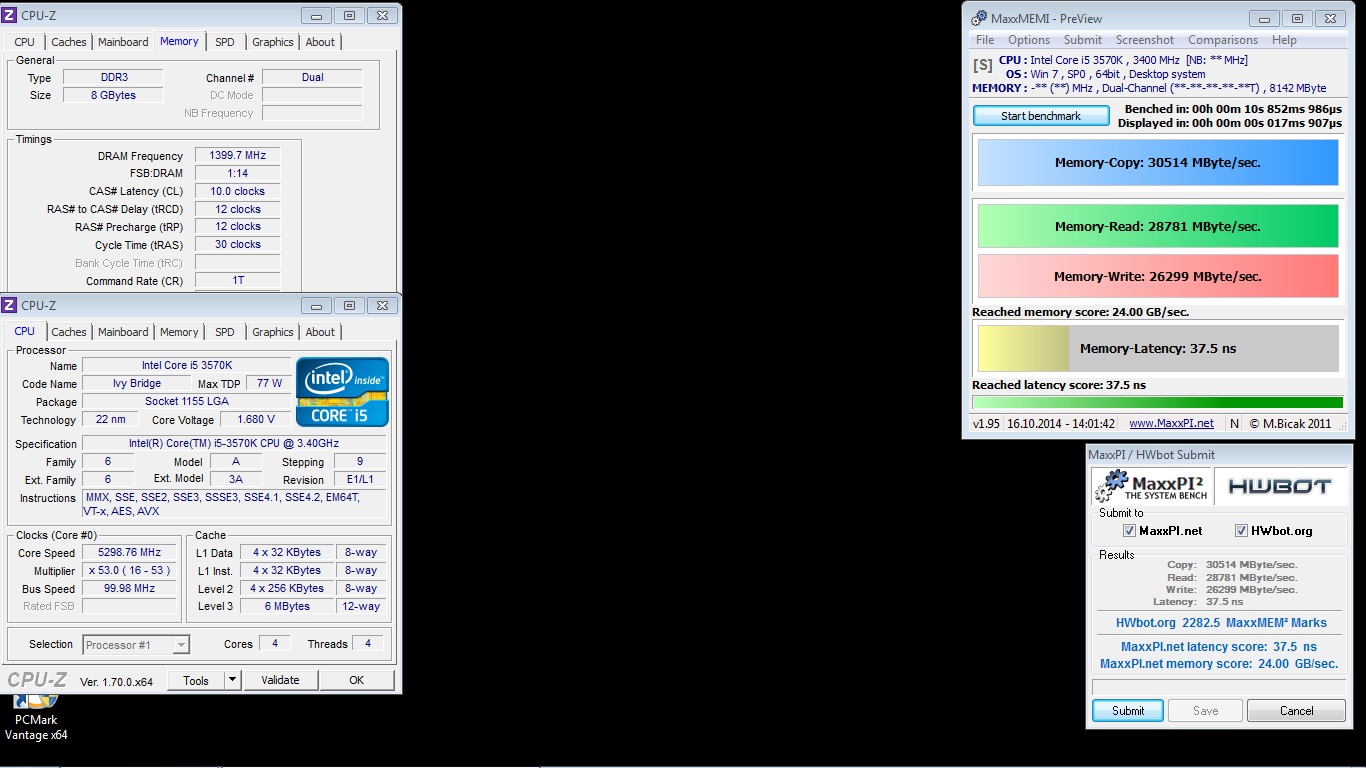The width and height of the screenshot is (1366, 768).
Task: Open the Mainboard tab in memory CPU-Z window
Action: [x=123, y=42]
